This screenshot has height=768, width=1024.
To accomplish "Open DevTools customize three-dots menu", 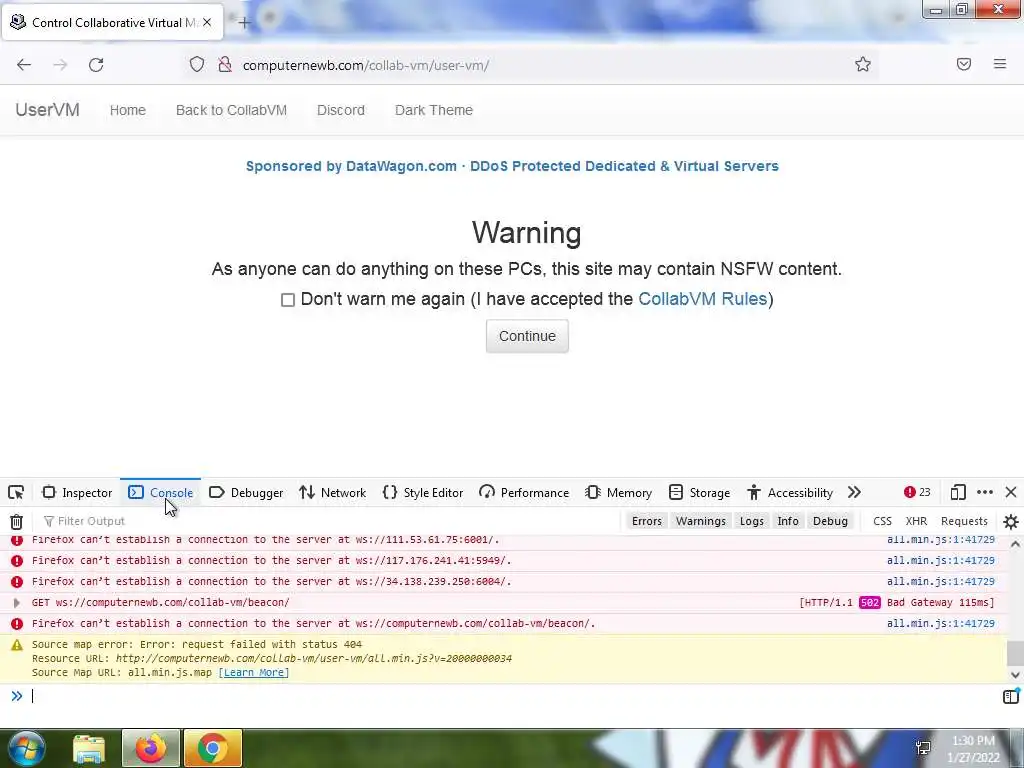I will [985, 492].
